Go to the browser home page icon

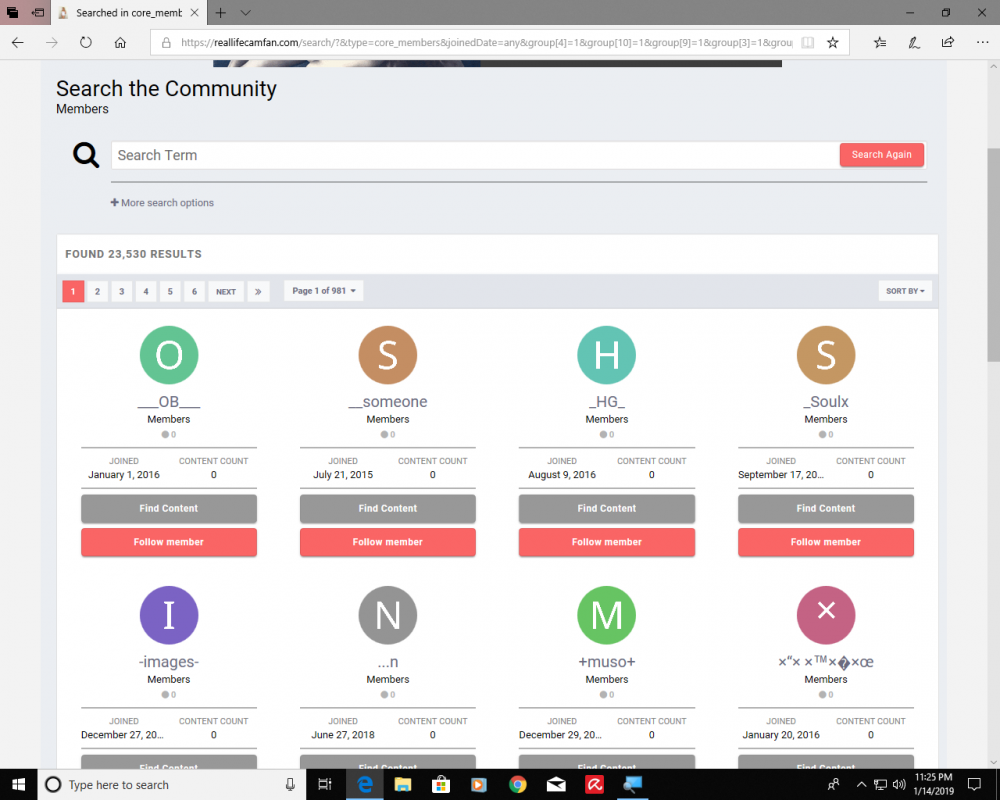(x=120, y=43)
